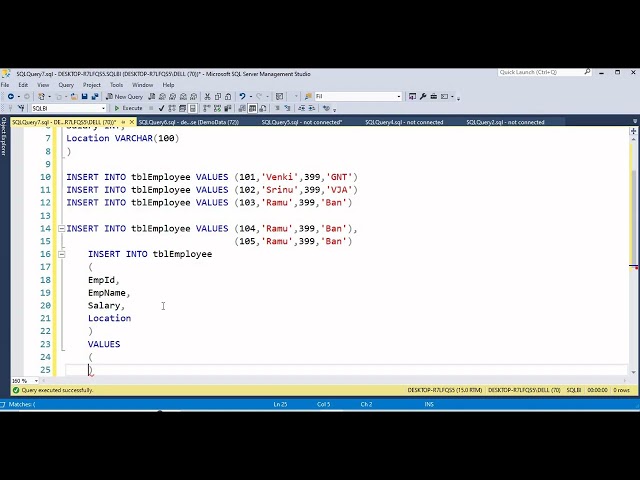640x480 pixels.
Task: Open the document tabs overflow list arrow
Action: tap(635, 122)
